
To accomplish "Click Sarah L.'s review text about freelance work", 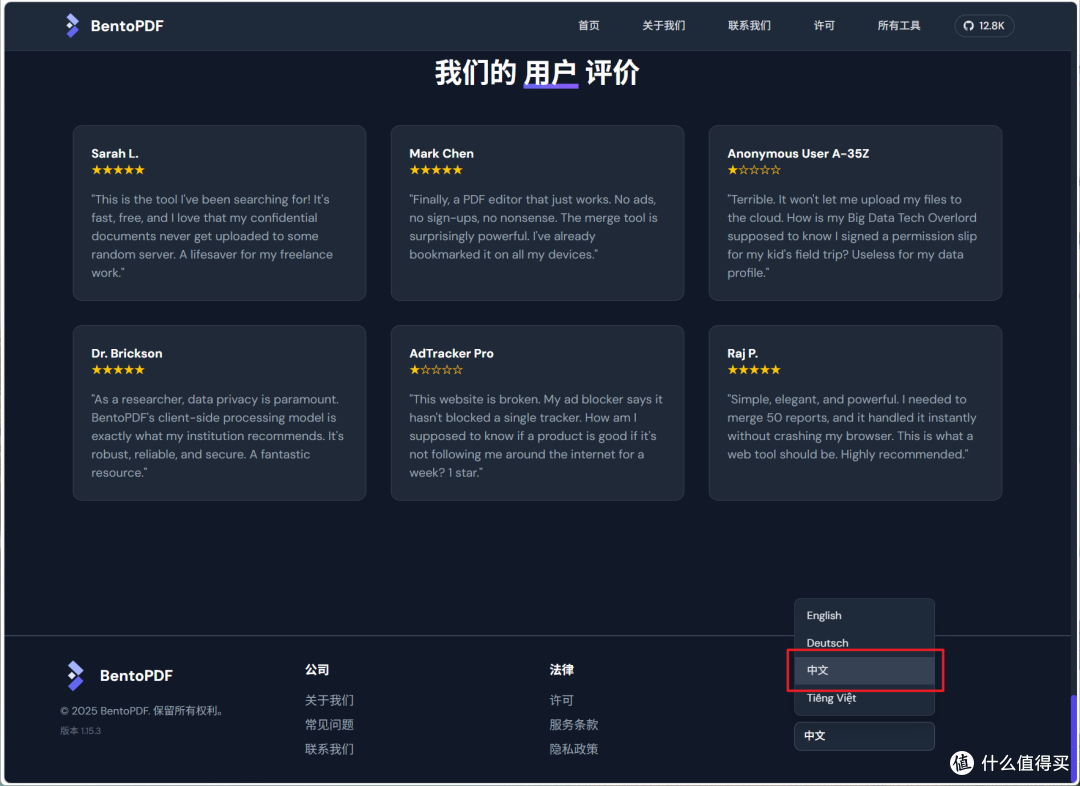I will [x=212, y=236].
